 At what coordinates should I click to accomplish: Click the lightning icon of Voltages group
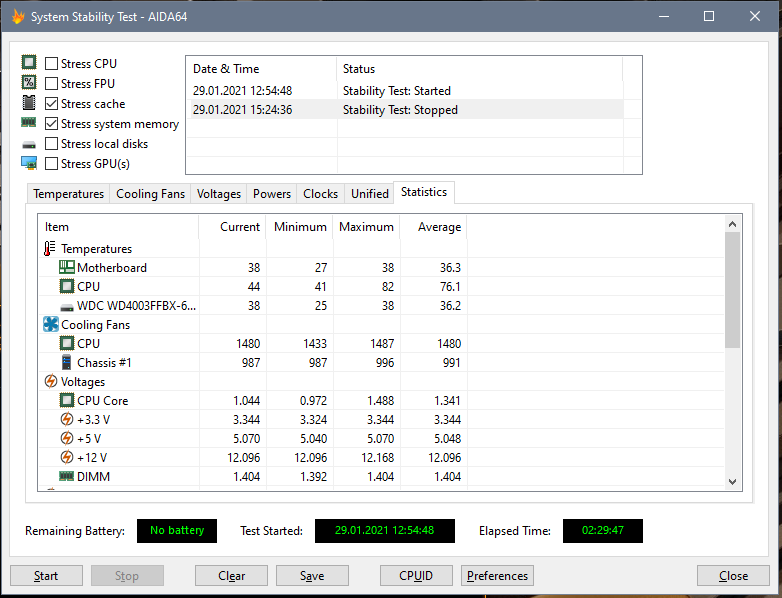pyautogui.click(x=50, y=381)
